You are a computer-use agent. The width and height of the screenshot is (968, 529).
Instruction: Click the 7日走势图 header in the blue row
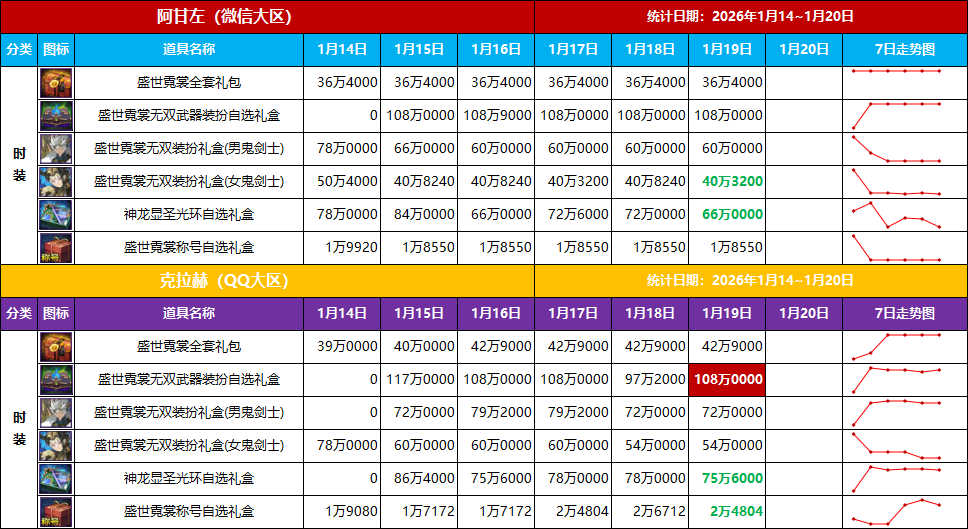click(x=905, y=49)
